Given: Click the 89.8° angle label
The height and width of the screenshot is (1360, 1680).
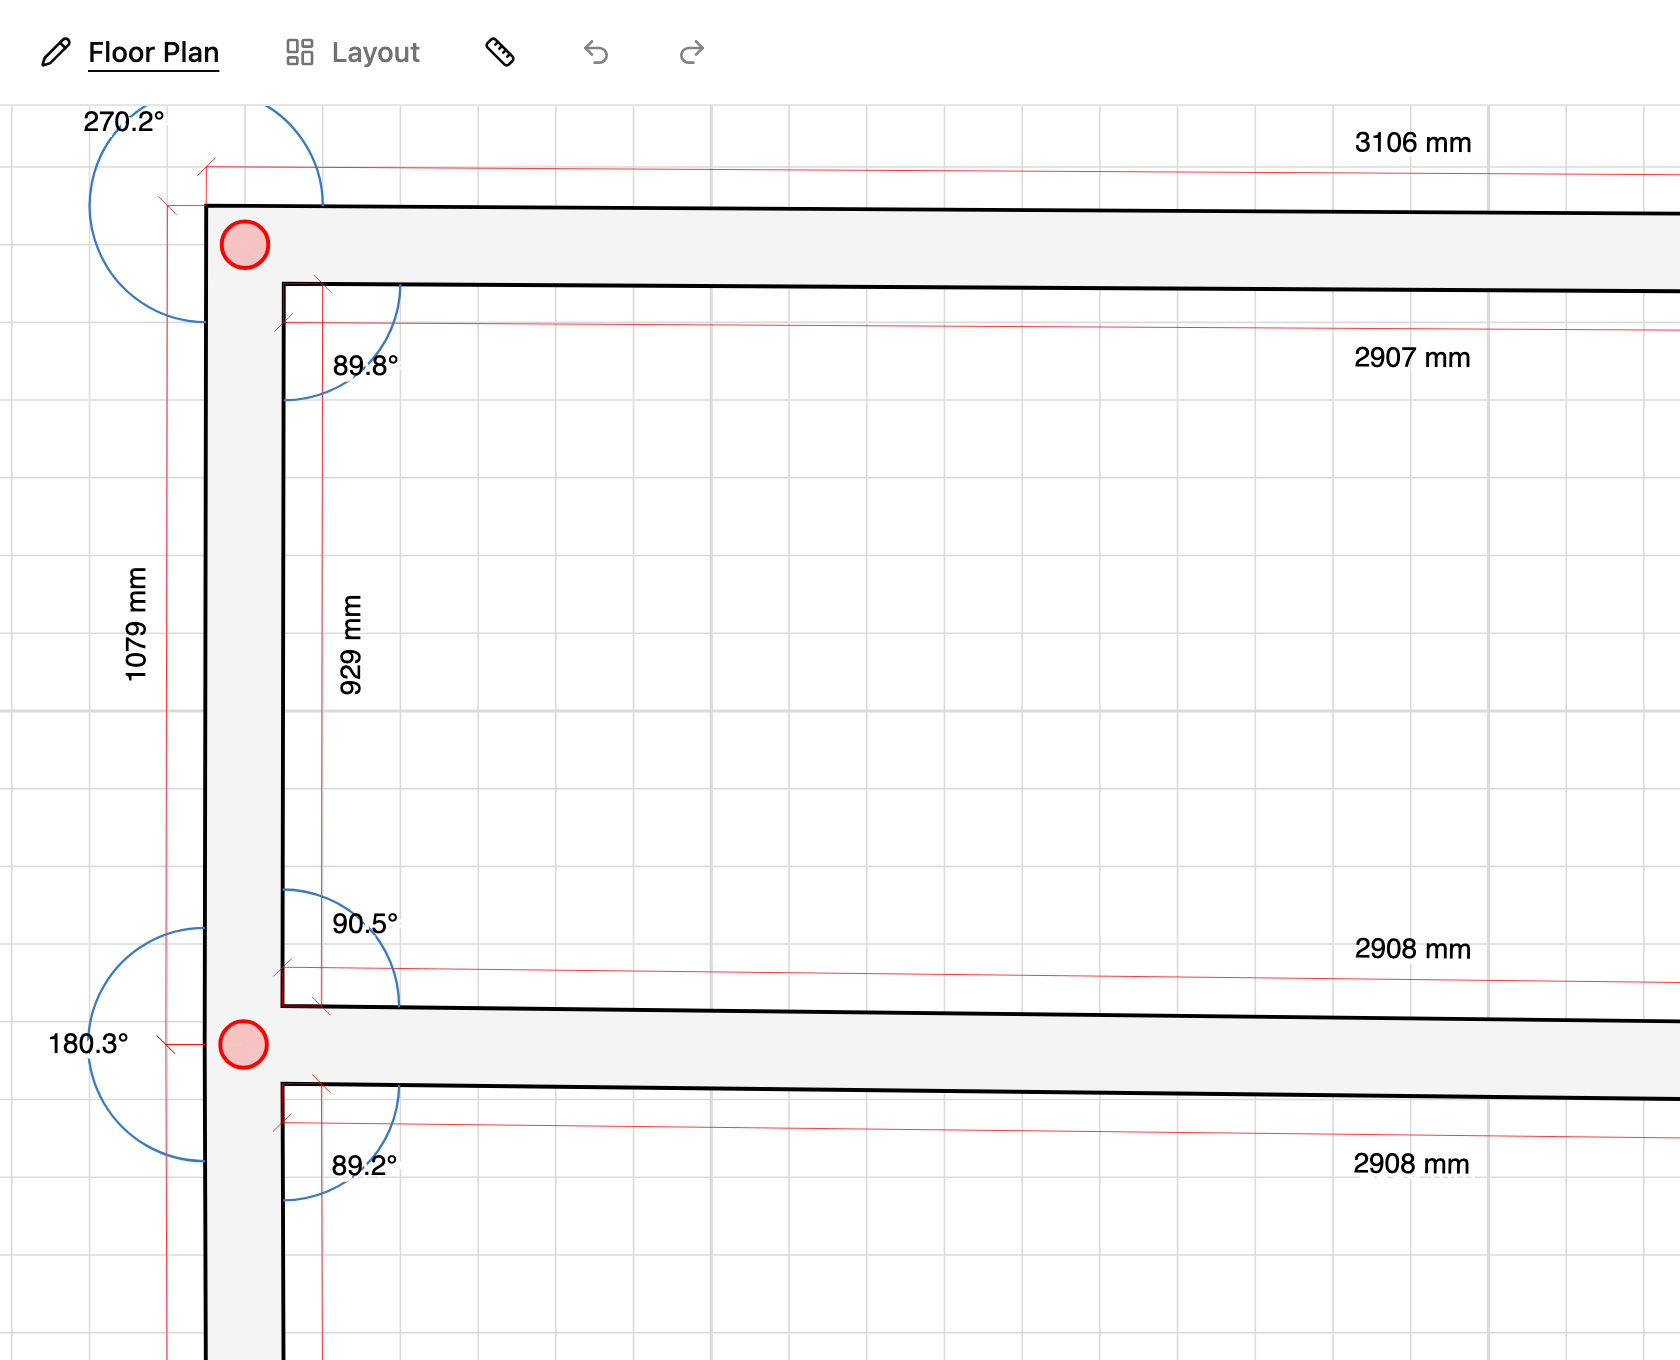Looking at the screenshot, I should click(365, 365).
